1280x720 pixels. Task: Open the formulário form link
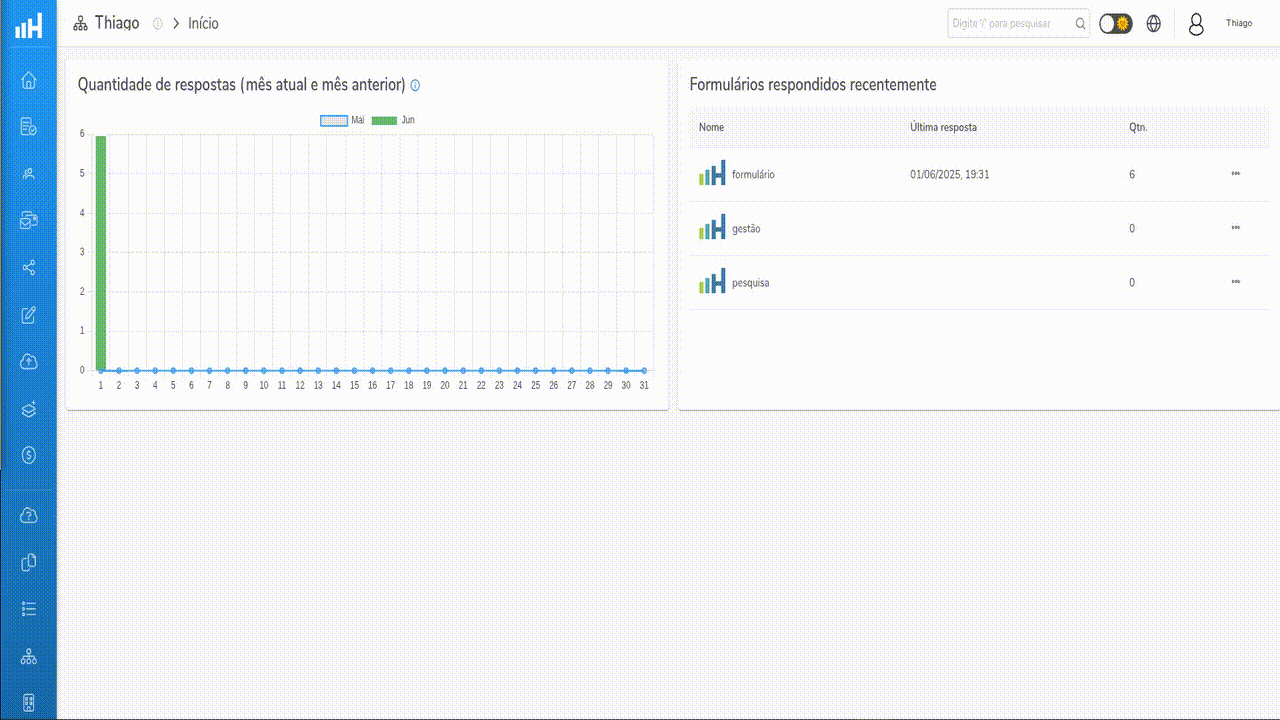(x=753, y=174)
